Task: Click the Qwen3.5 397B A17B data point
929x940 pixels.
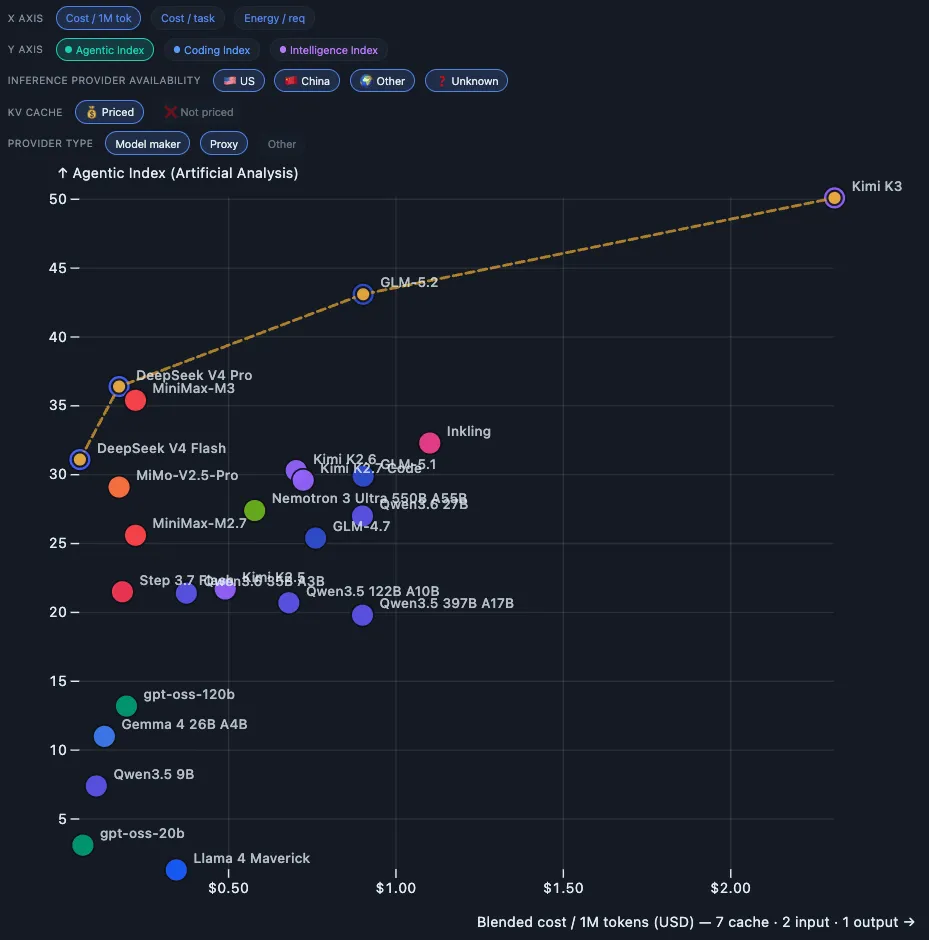Action: (363, 615)
